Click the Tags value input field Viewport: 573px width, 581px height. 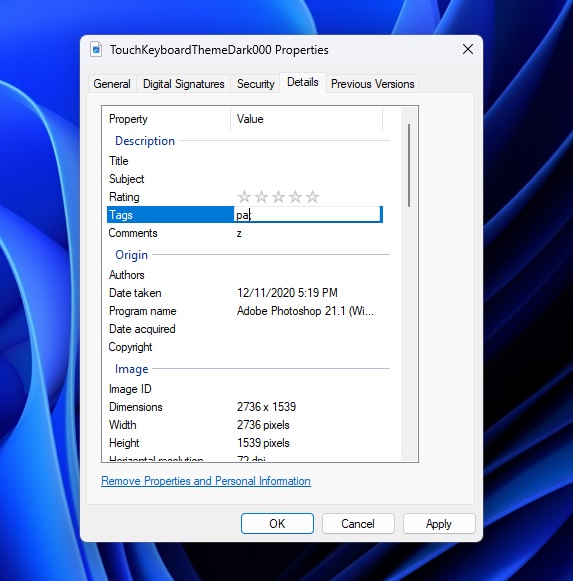point(308,215)
